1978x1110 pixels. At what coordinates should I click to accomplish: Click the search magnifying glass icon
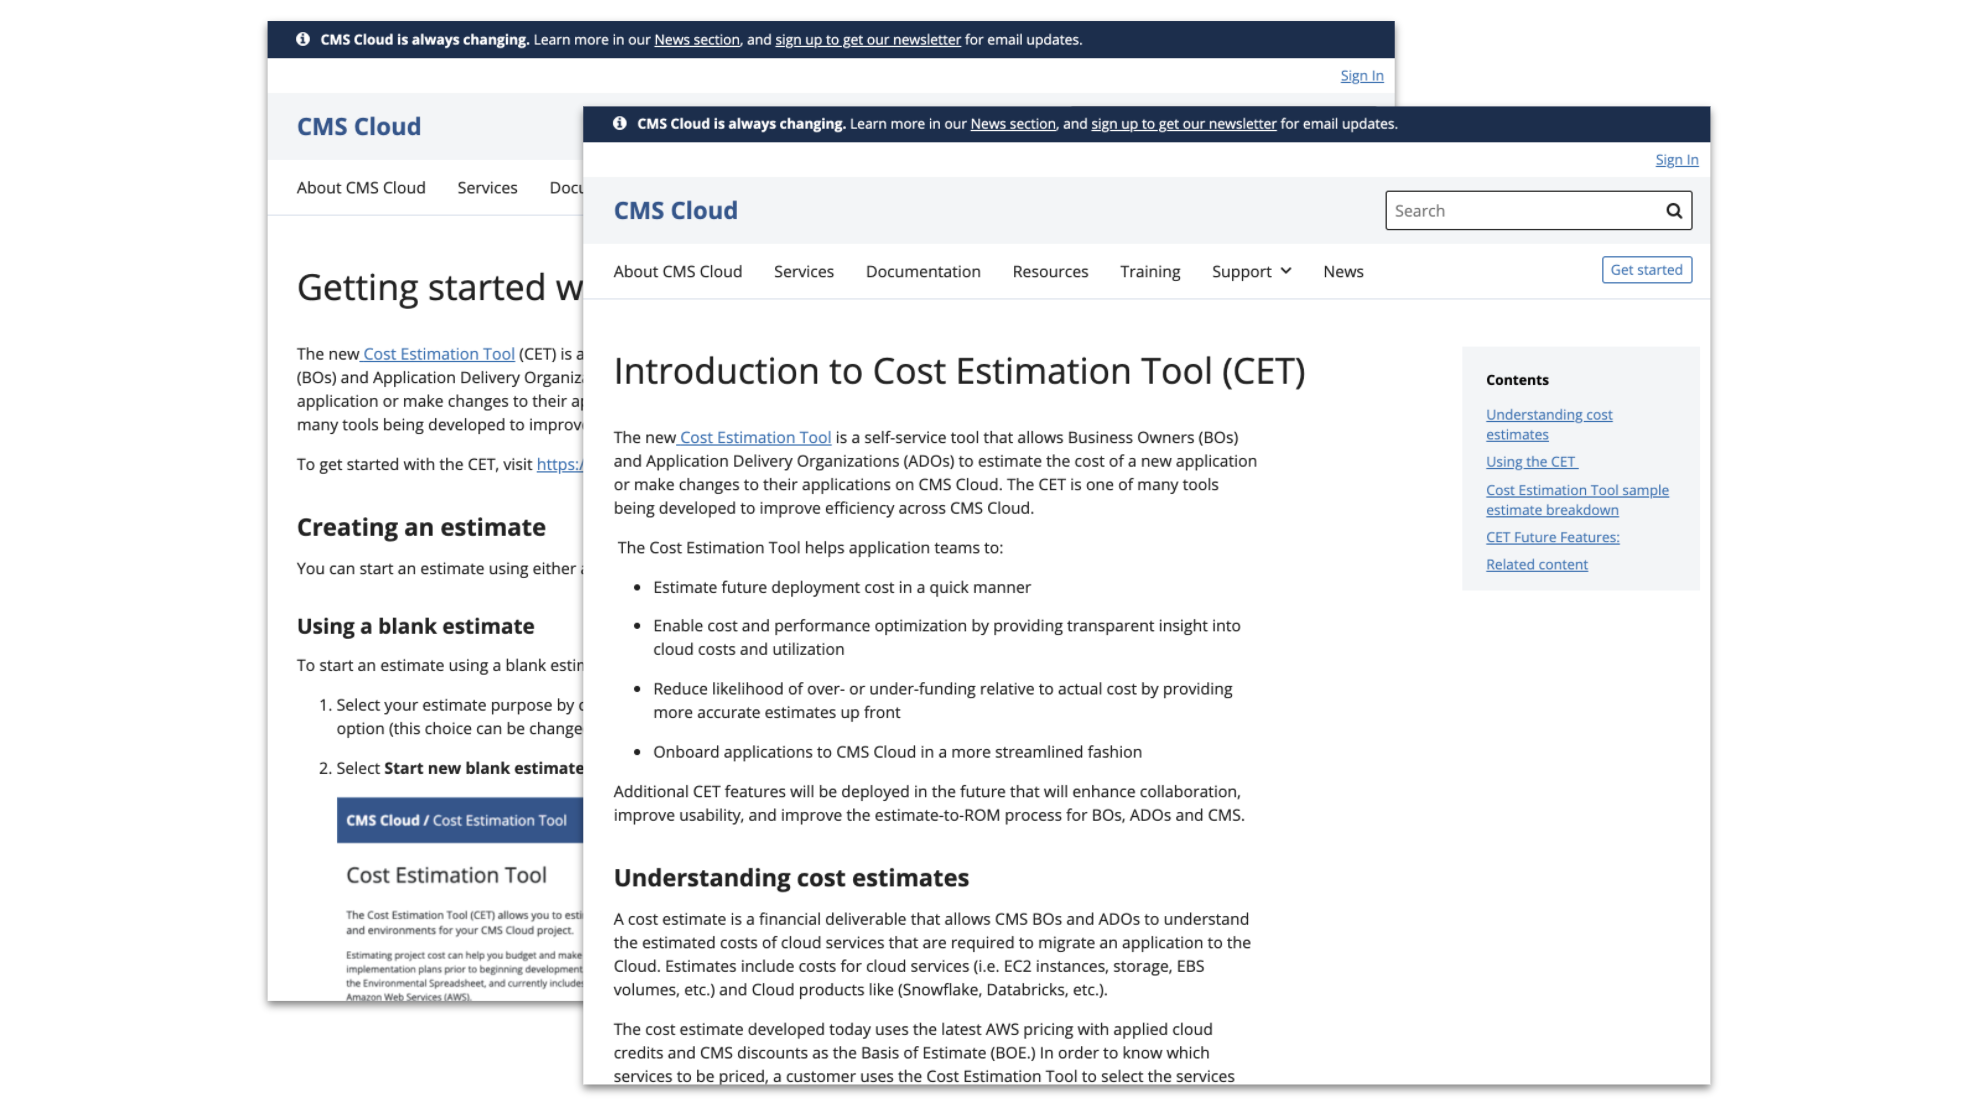click(x=1672, y=210)
